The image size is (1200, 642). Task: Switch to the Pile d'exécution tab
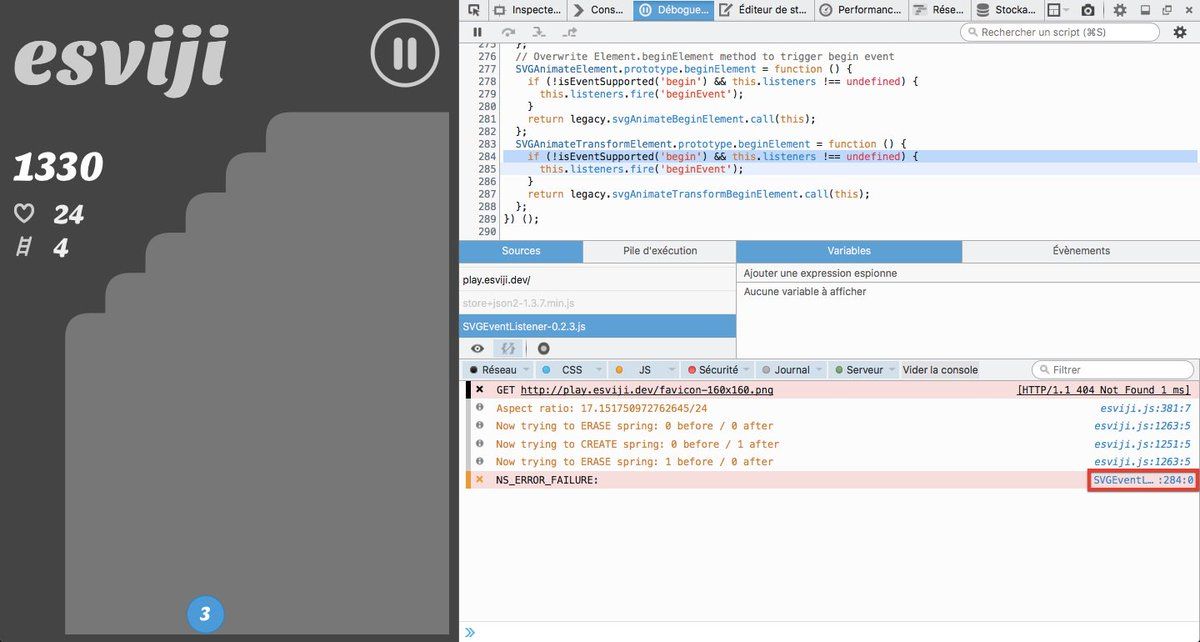tap(659, 251)
